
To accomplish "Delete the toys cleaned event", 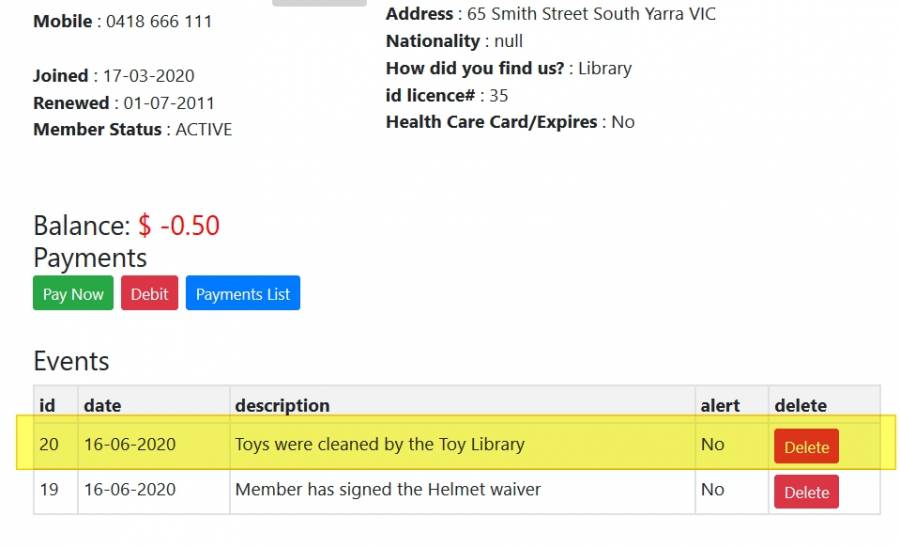I will [x=806, y=447].
